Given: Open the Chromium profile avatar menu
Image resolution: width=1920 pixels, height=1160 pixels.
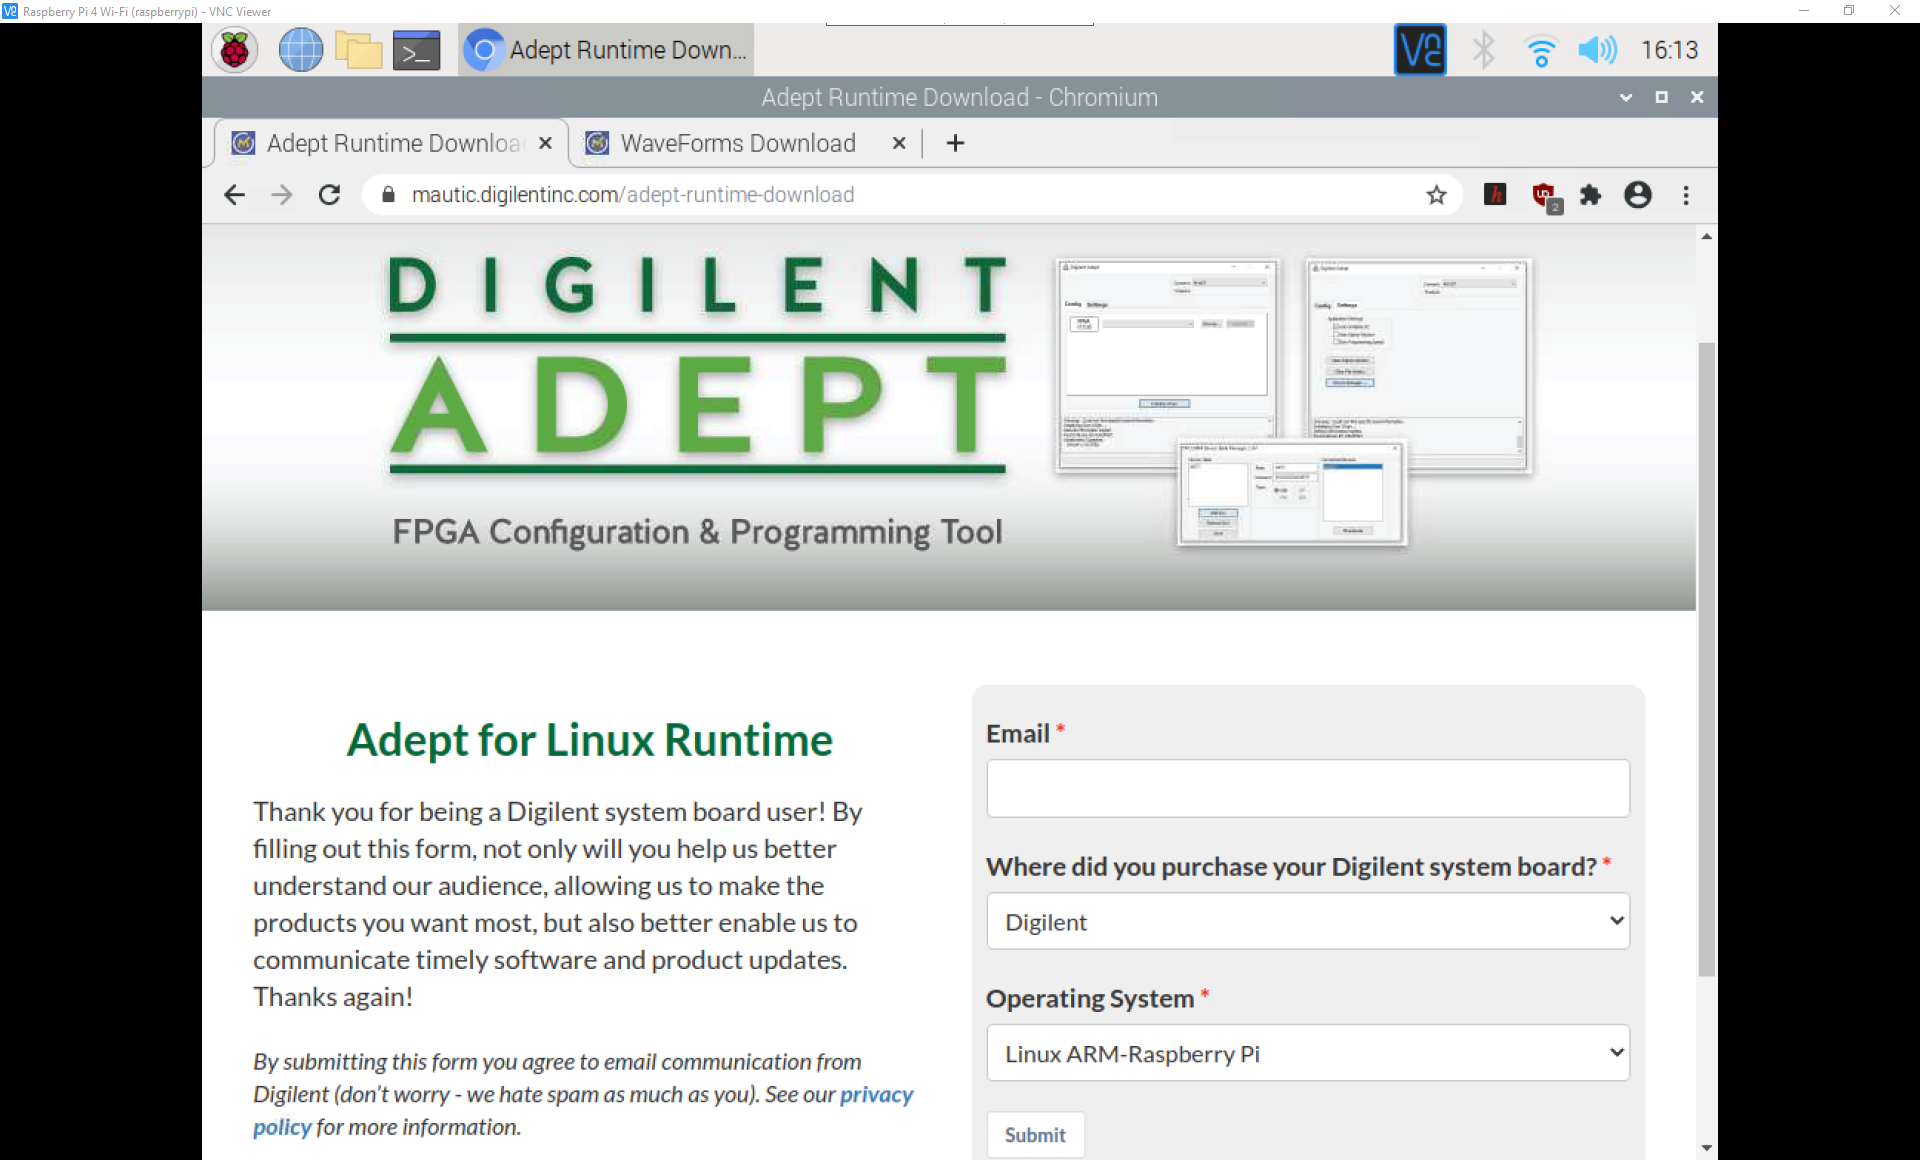Looking at the screenshot, I should point(1638,195).
